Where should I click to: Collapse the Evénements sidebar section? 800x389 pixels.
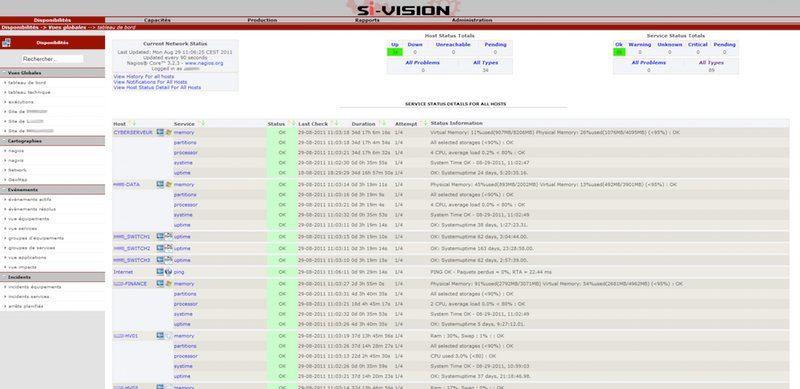coord(53,190)
